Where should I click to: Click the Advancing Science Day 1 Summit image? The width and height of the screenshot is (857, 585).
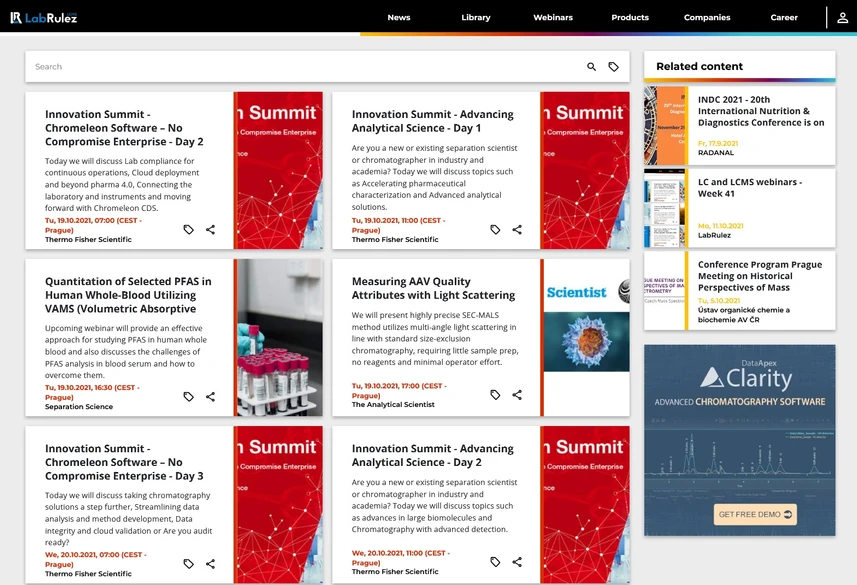(585, 171)
